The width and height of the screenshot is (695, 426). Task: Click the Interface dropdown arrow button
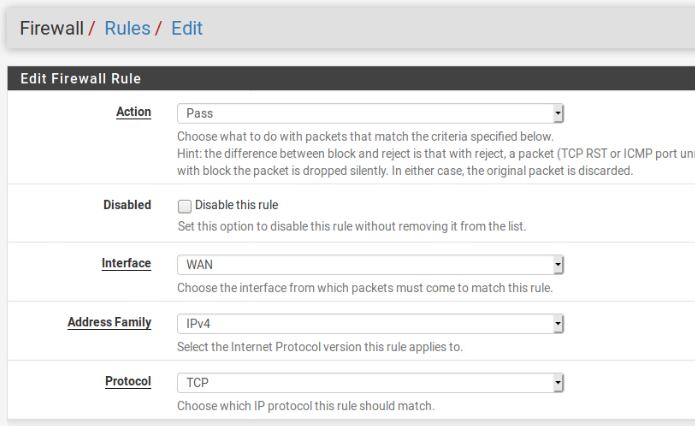[x=558, y=265]
